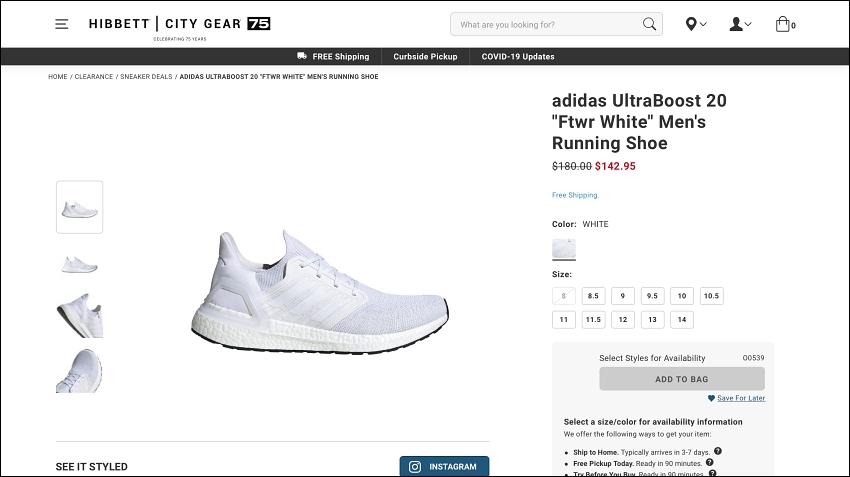
Task: Expand the account dropdown chevron
Action: pos(749,24)
